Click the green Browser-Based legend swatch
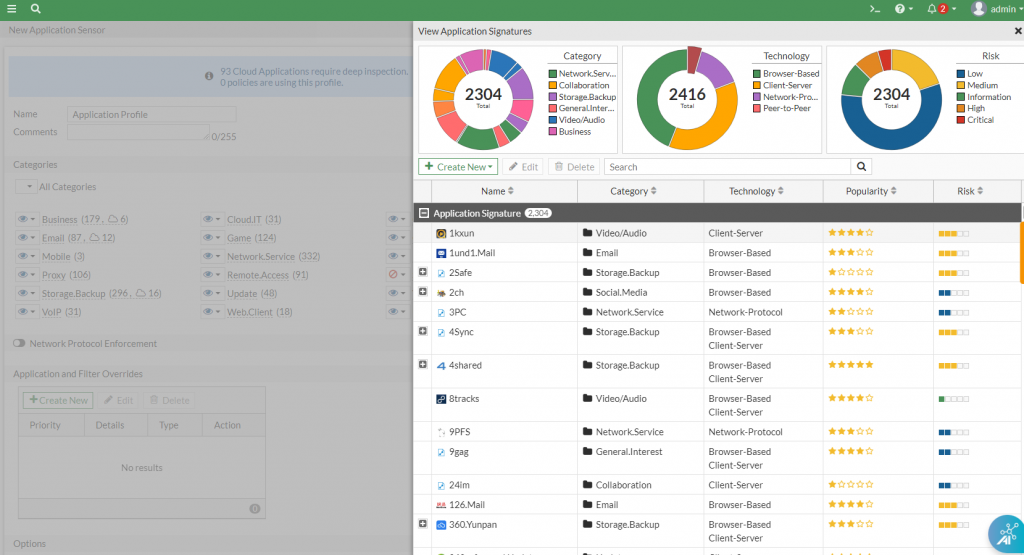 coord(757,74)
